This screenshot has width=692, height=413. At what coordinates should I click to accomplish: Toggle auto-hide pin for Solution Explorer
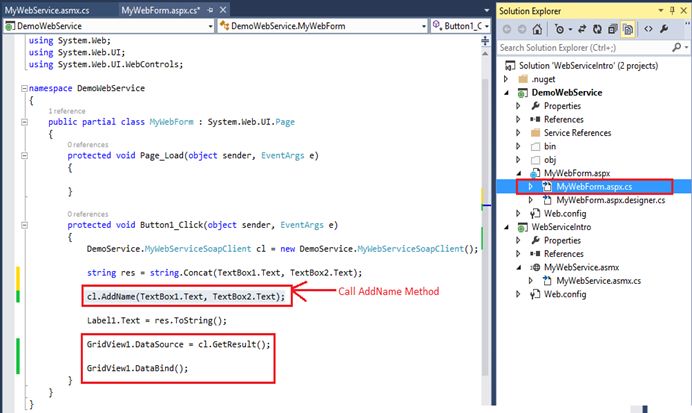coord(672,10)
